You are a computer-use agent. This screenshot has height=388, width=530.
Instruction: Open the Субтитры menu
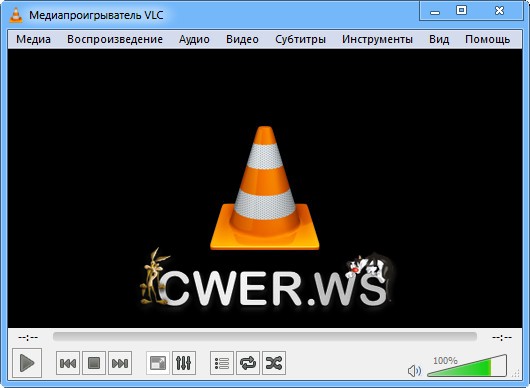point(300,39)
